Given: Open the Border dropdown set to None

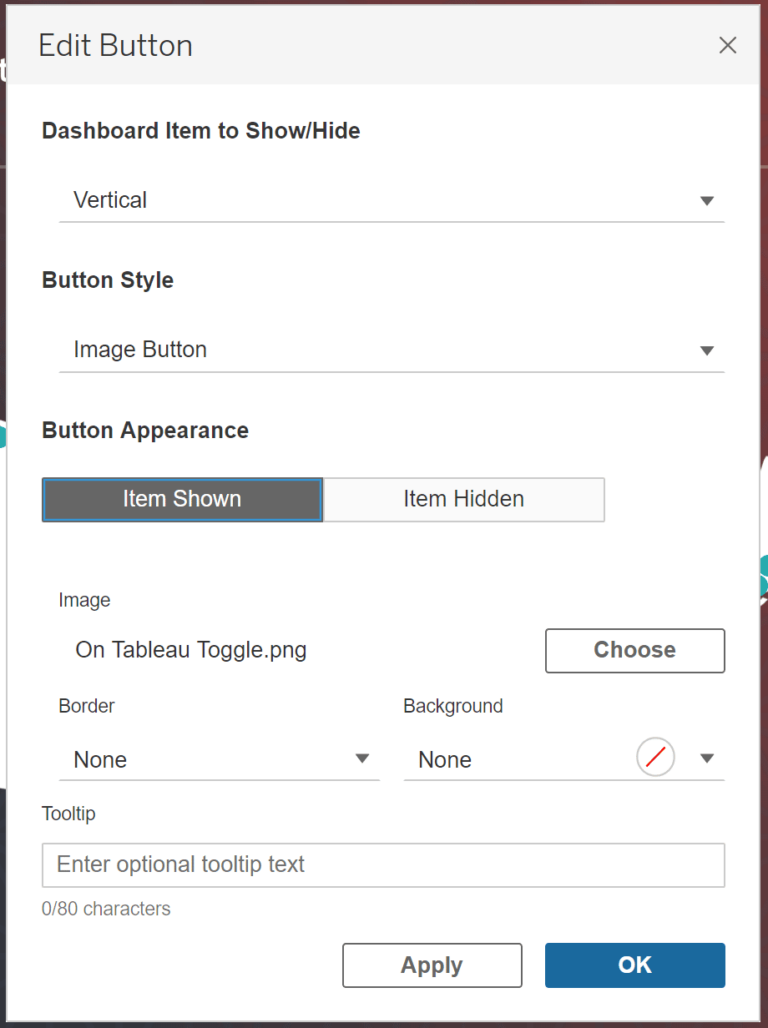Looking at the screenshot, I should pyautogui.click(x=220, y=758).
